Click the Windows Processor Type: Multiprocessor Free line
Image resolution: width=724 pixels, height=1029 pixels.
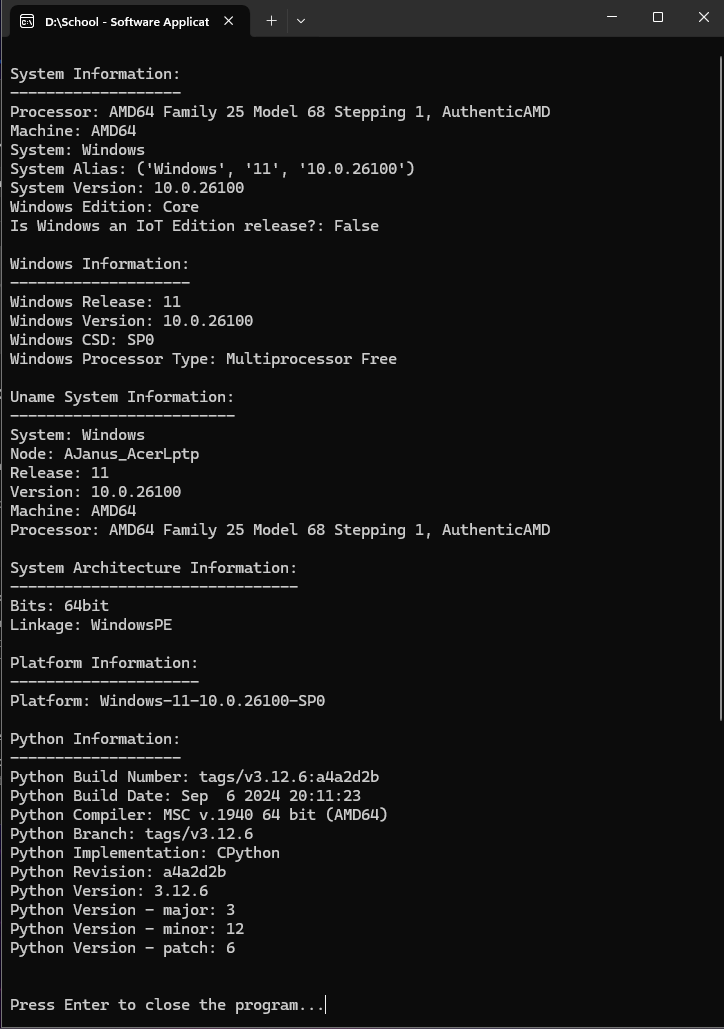click(203, 359)
